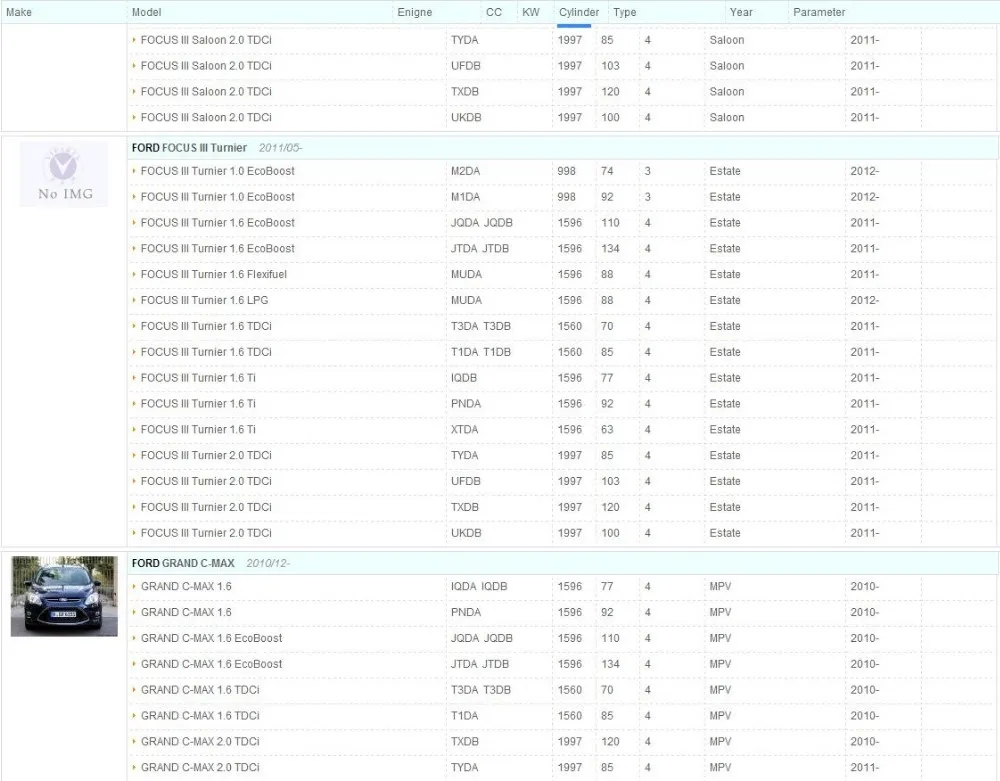Open FOCUS III Saloon 2.0 TDCi TYDA row
Image resolution: width=1000 pixels, height=781 pixels.
(x=562, y=40)
